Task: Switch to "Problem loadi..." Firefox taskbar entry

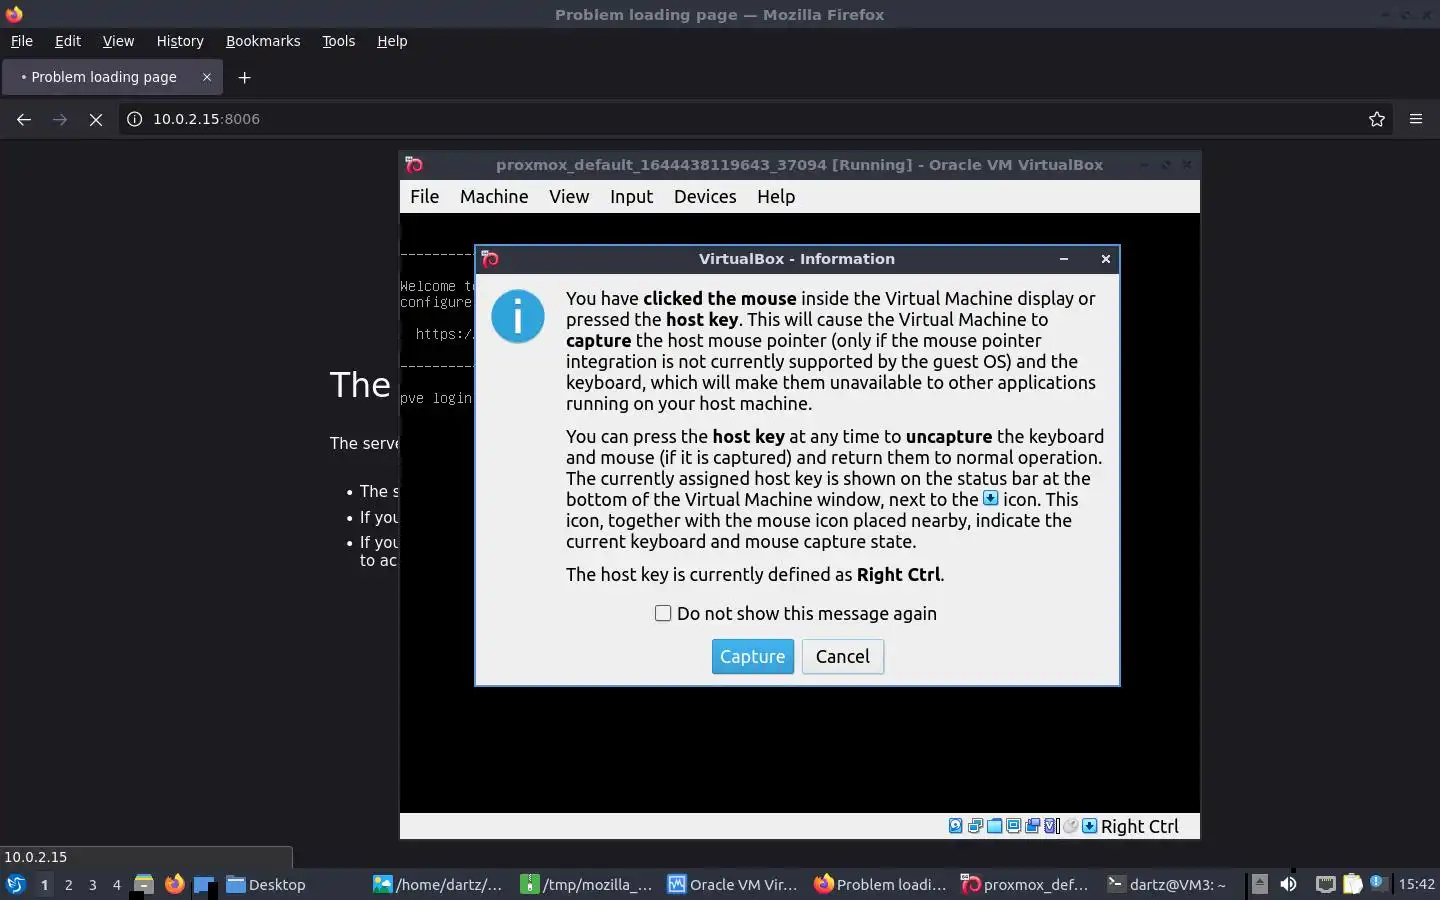Action: 882,884
